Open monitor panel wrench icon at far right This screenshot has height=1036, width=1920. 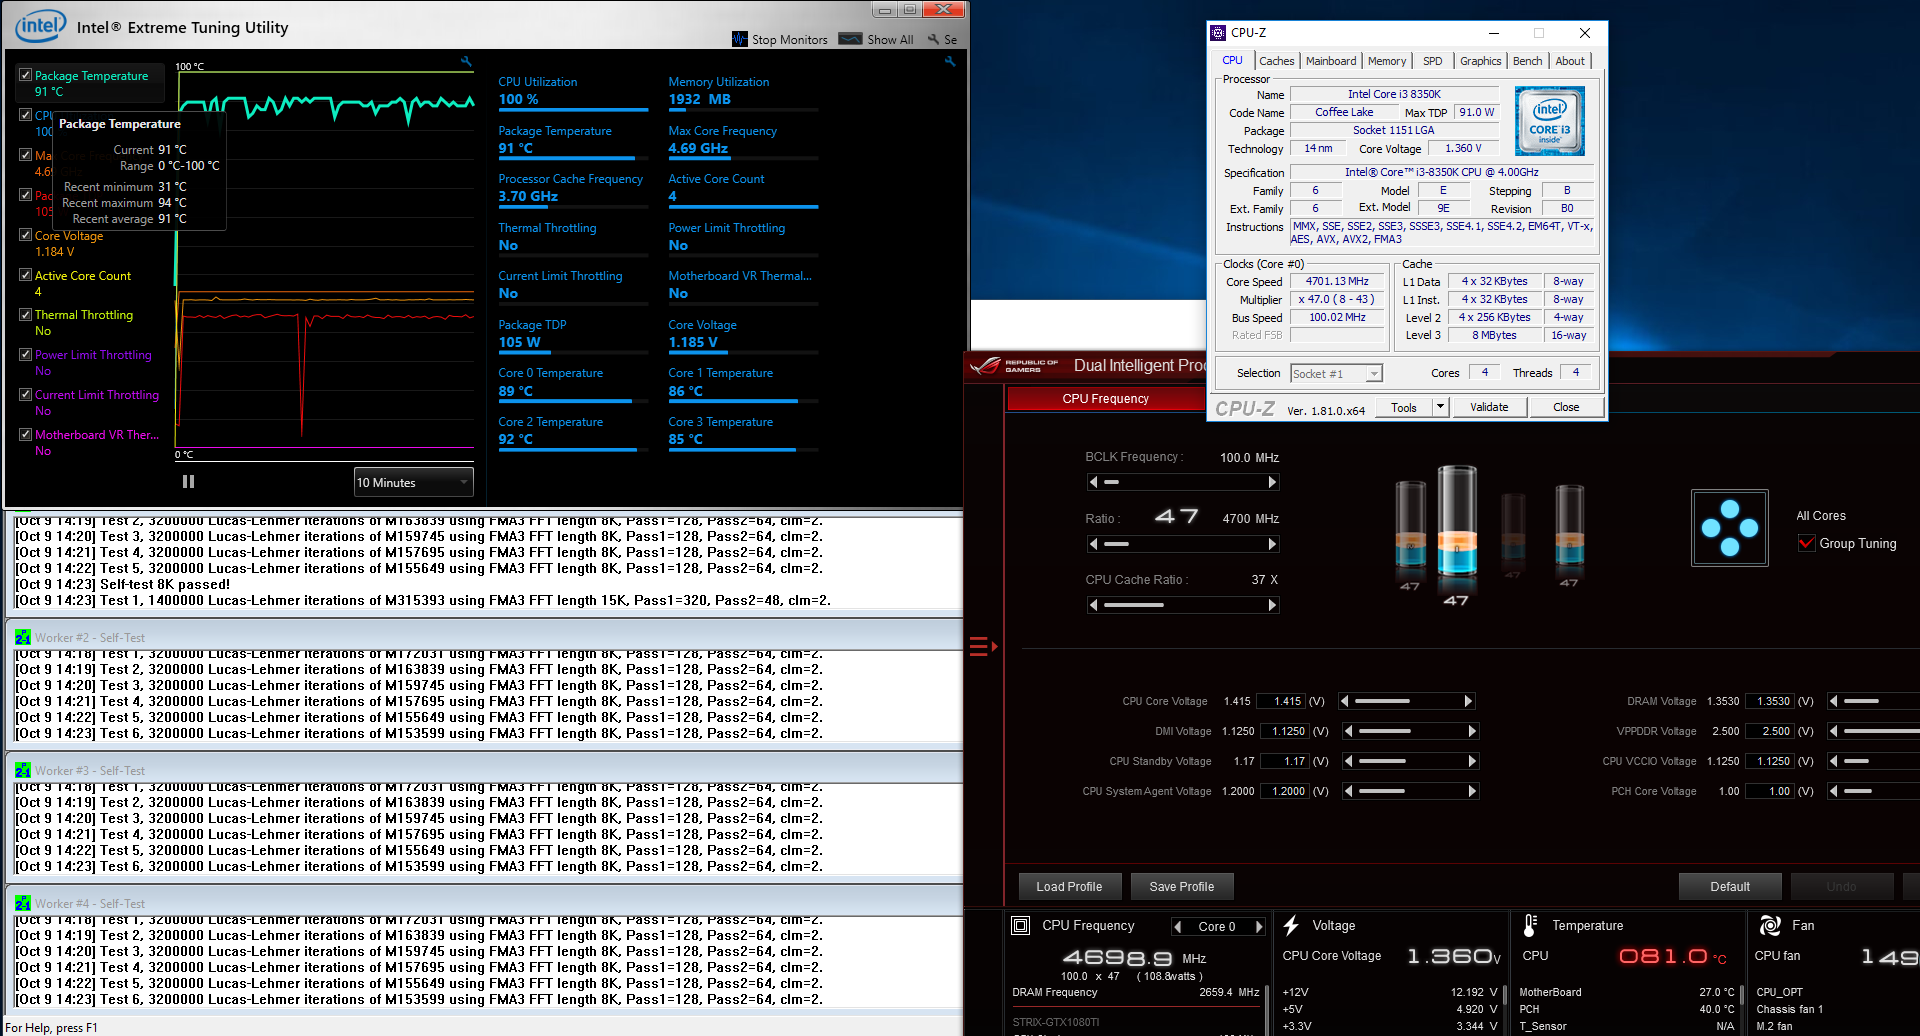(x=950, y=62)
